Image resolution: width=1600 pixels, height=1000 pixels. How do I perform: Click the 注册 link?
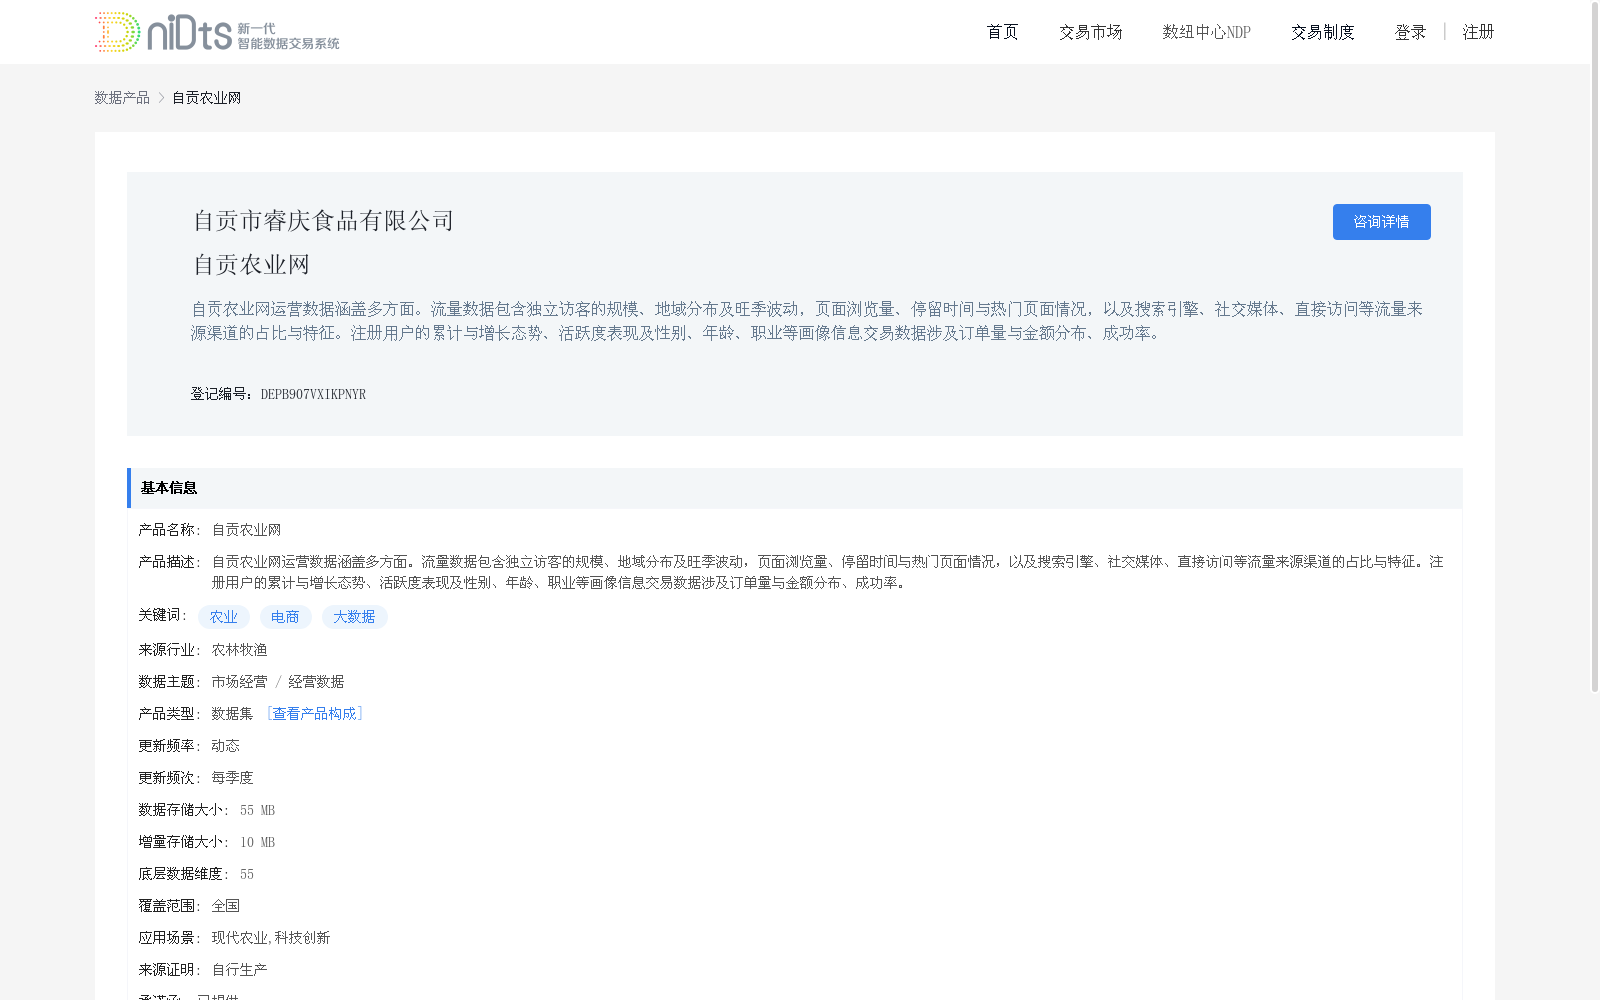pyautogui.click(x=1478, y=32)
